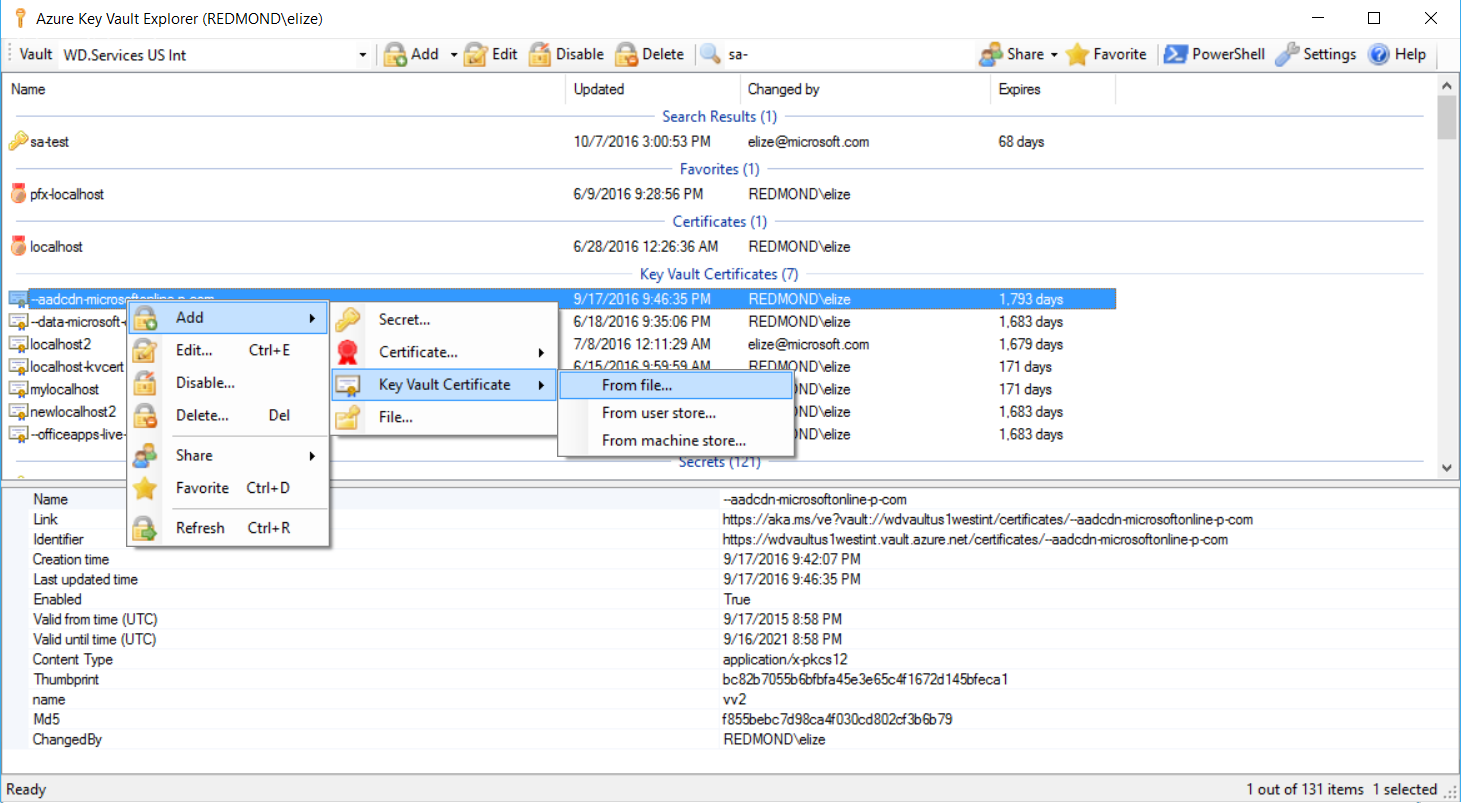1461x803 pixels.
Task: Select Key Vault Certificate submenu entry
Action: coord(444,384)
